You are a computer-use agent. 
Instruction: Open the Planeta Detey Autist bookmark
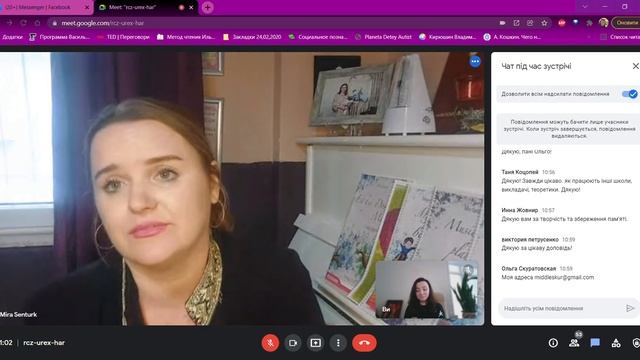coord(383,37)
